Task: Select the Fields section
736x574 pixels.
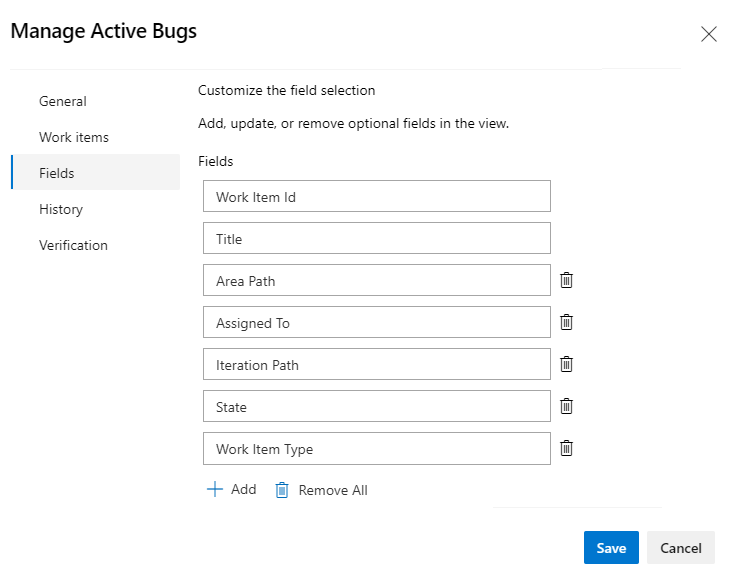Action: pyautogui.click(x=95, y=173)
